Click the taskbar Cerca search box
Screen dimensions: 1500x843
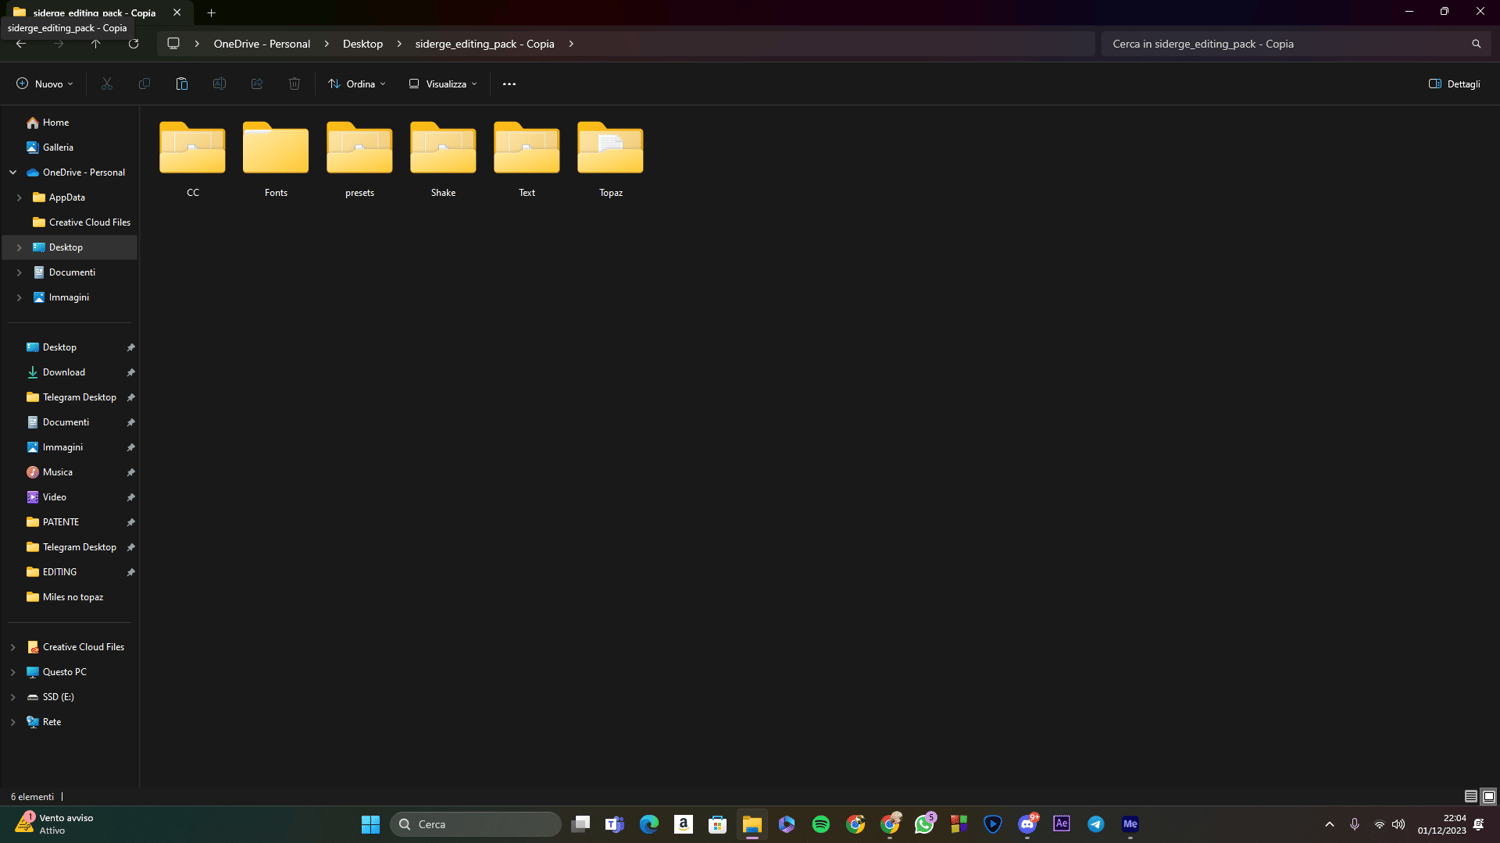[x=476, y=824]
